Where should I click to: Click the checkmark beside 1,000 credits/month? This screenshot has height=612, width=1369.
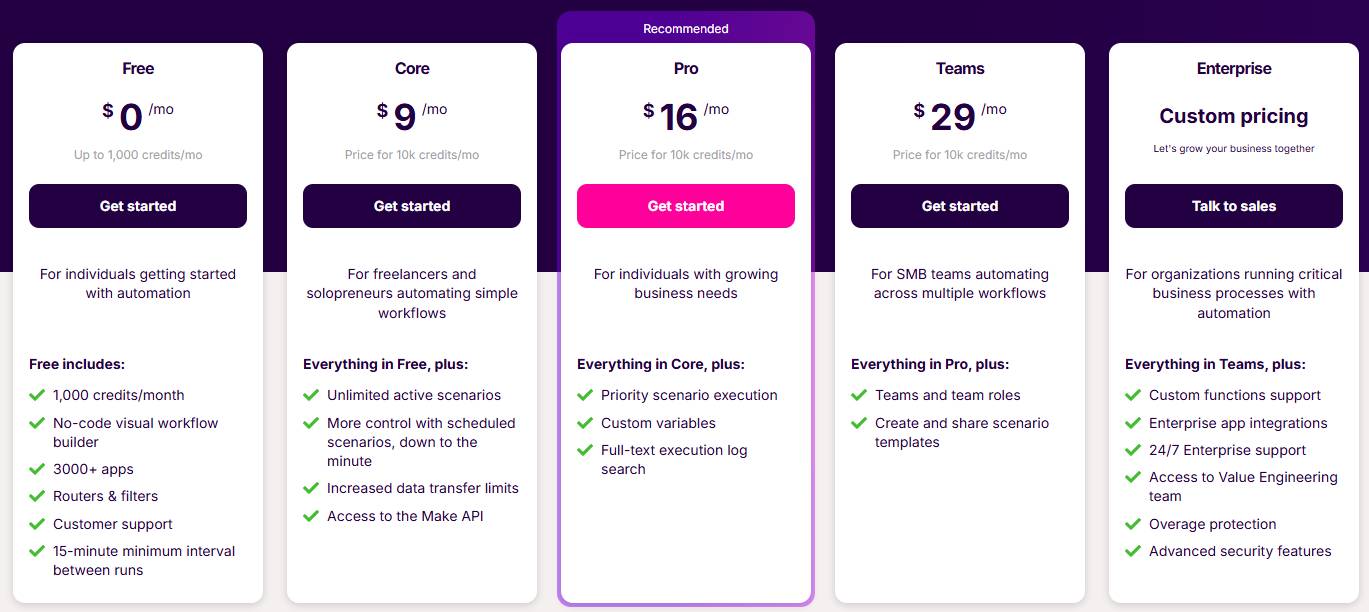pyautogui.click(x=37, y=395)
